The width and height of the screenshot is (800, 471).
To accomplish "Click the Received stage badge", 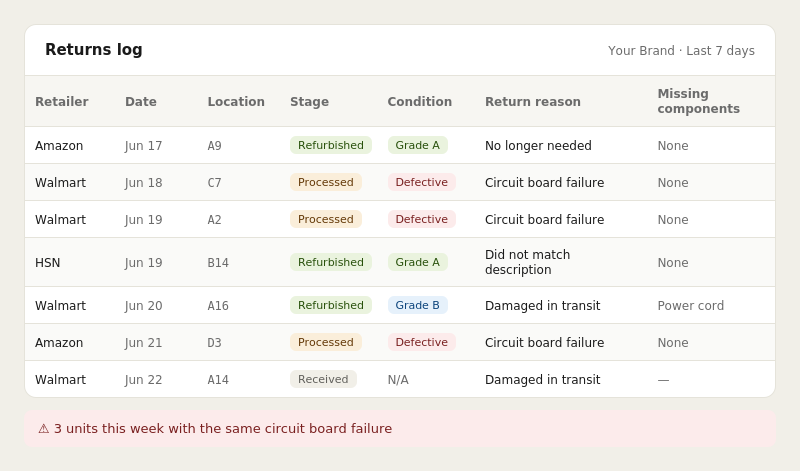I will [x=323, y=379].
